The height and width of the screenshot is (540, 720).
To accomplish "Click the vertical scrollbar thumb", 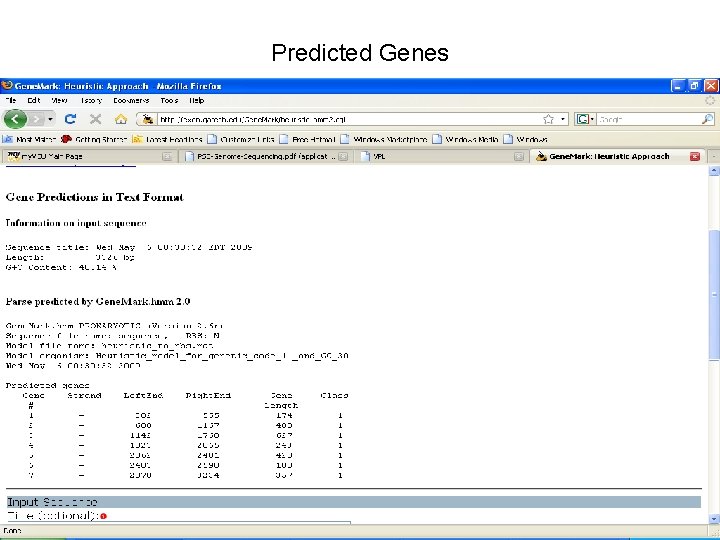I will (714, 295).
